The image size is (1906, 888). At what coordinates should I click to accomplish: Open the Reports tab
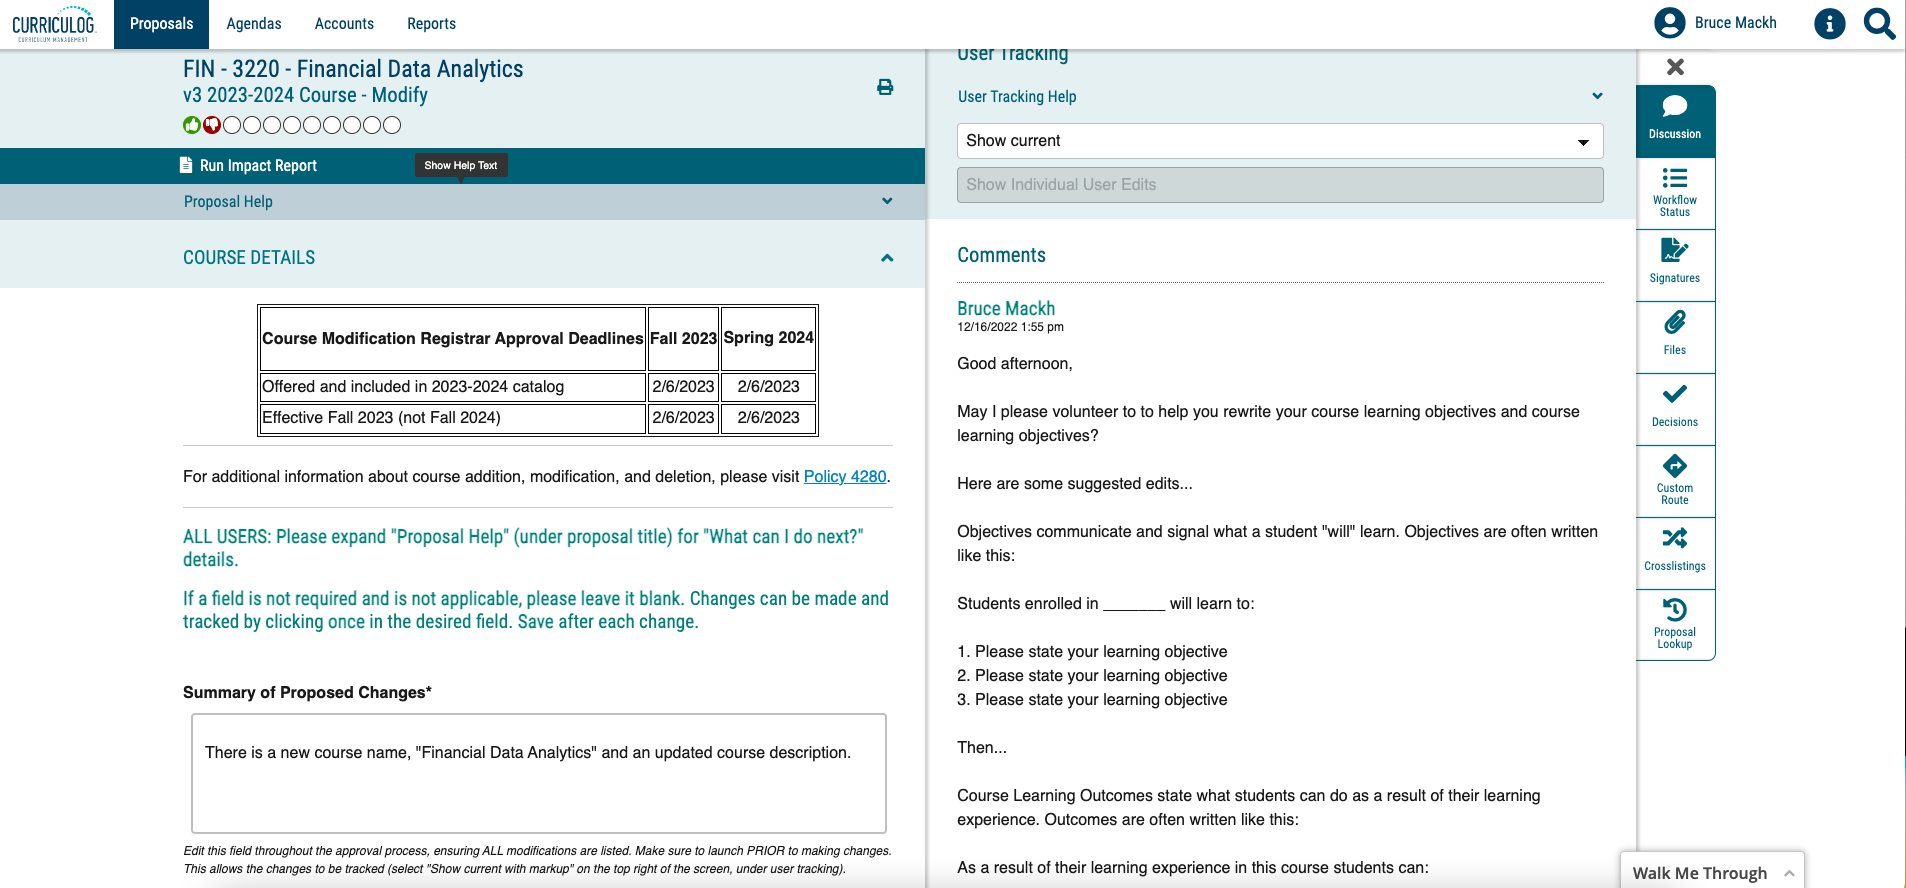coord(431,24)
